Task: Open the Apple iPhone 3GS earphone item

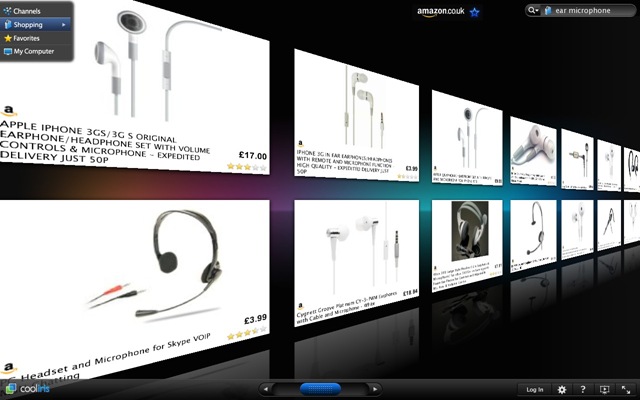Action: click(x=134, y=87)
